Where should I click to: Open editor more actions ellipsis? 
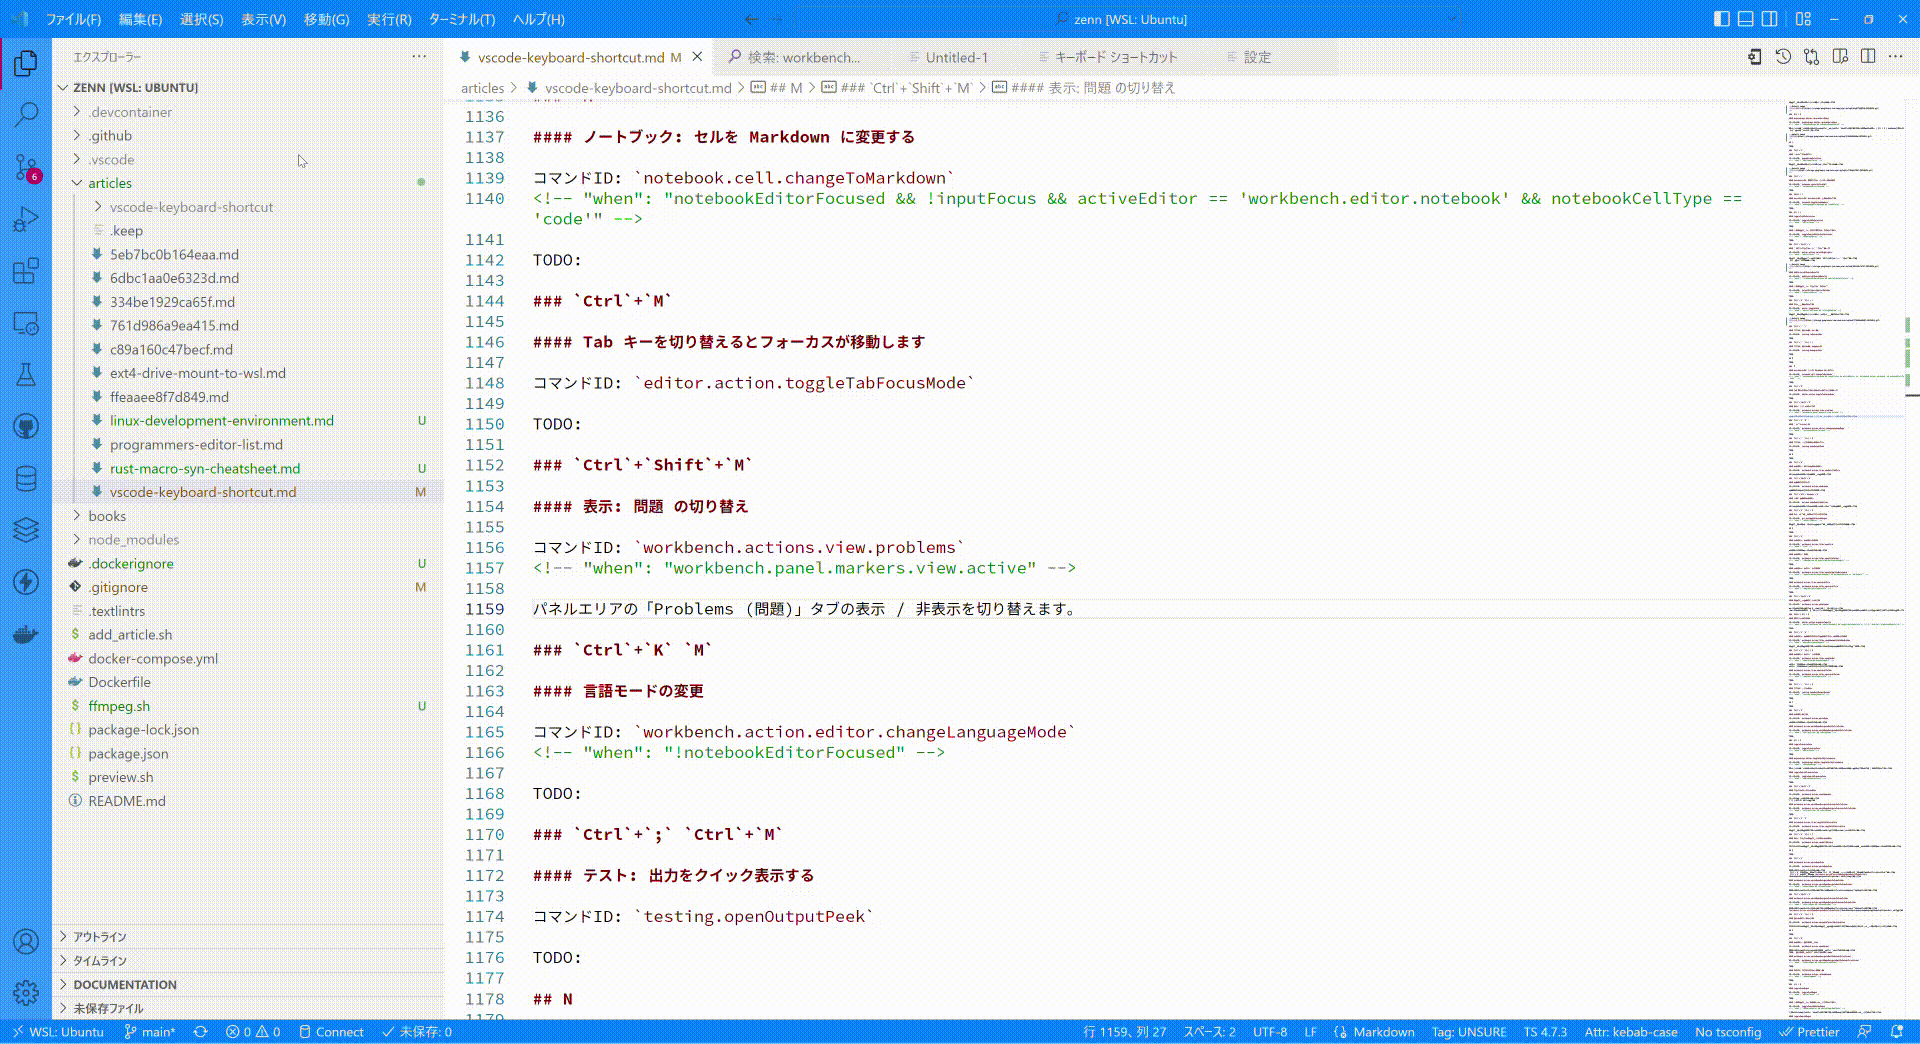(1896, 57)
